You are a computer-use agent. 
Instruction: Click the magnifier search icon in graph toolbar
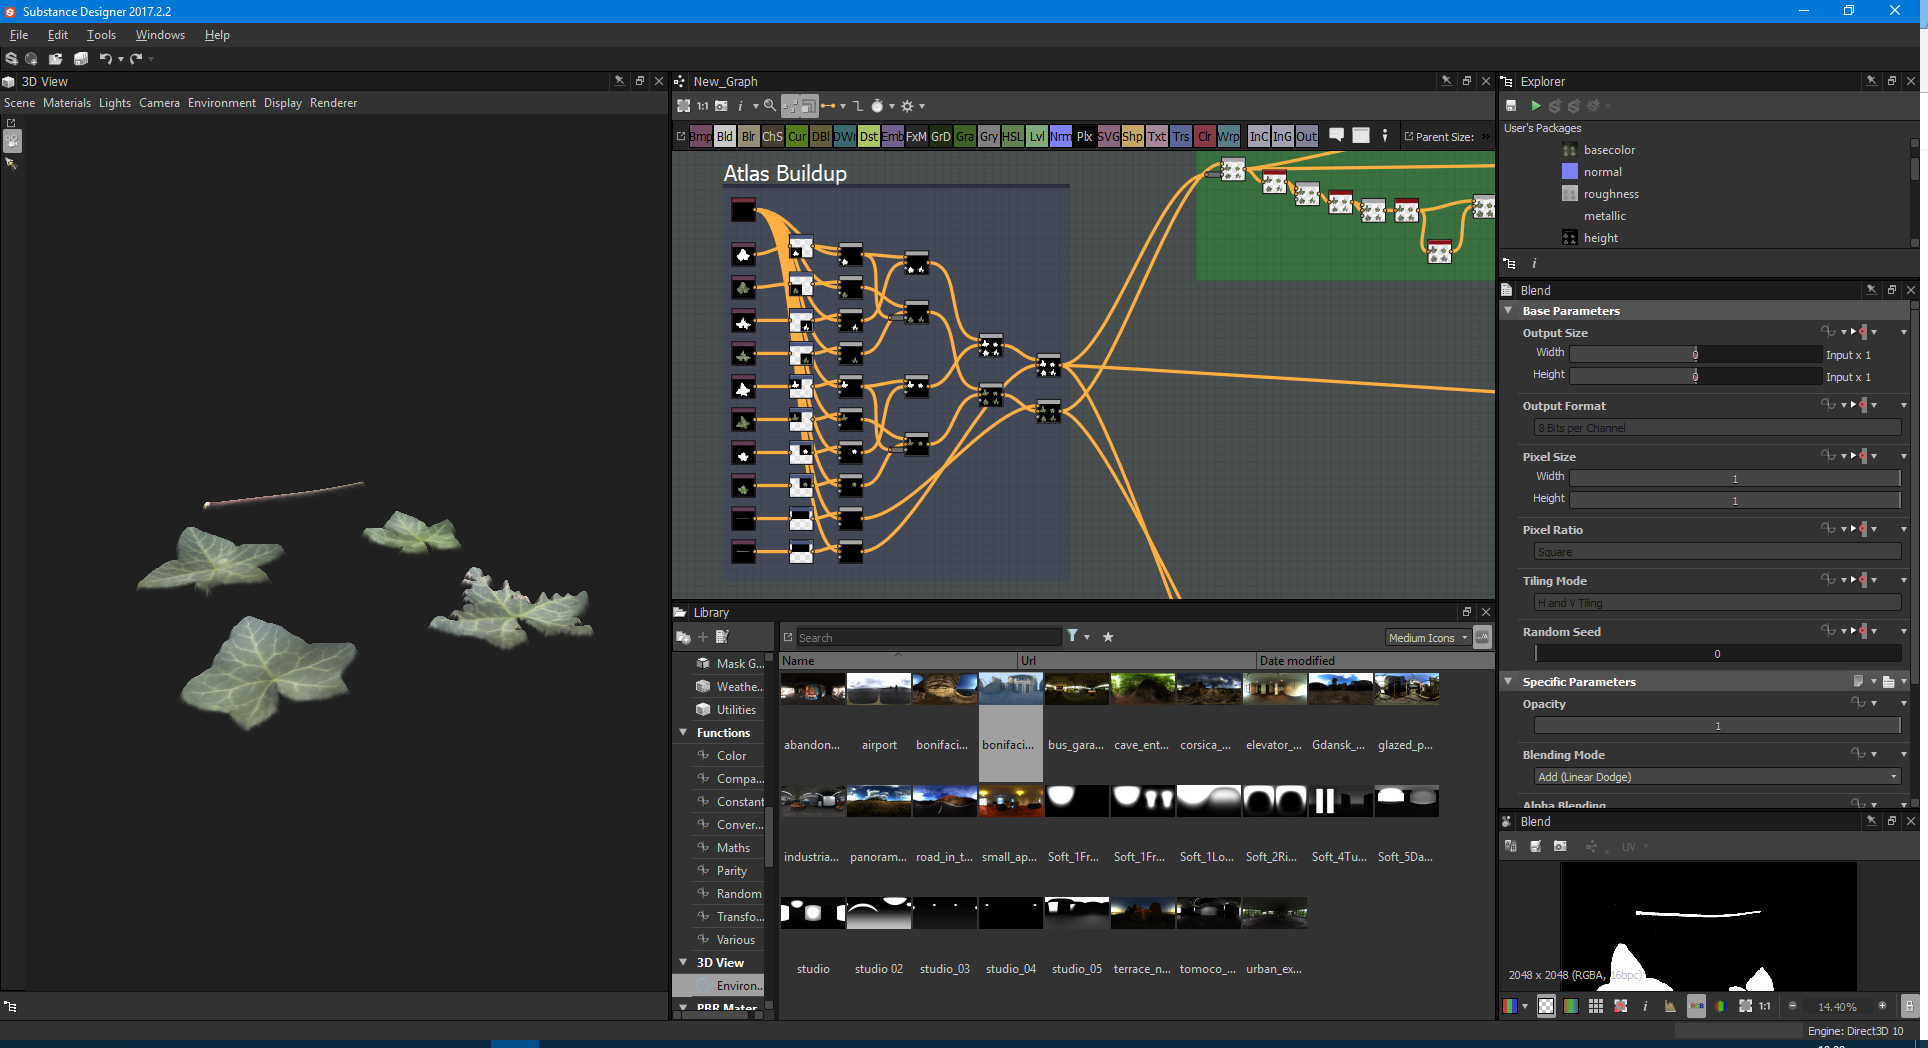[x=769, y=106]
